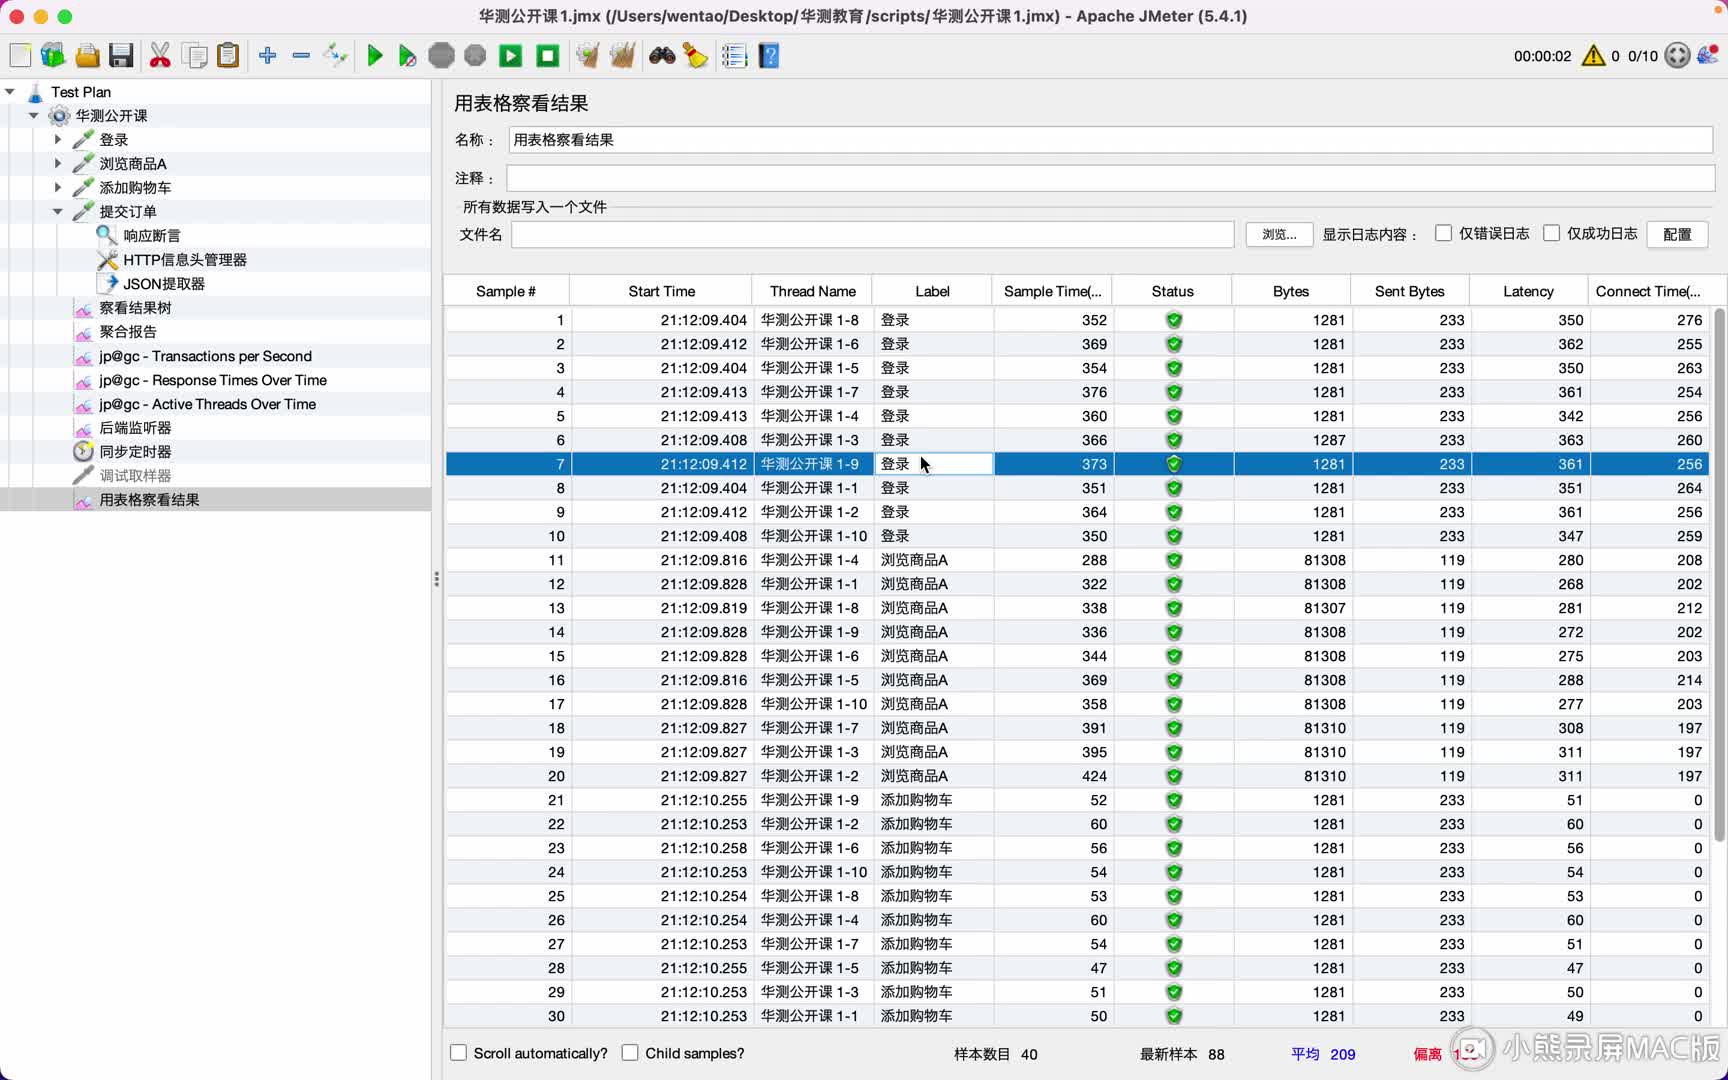Start the test with green play icon
Viewport: 1728px width, 1080px height.
click(x=375, y=56)
